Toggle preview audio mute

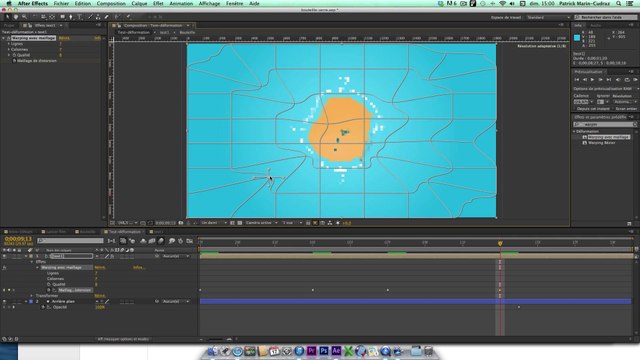coord(618,80)
